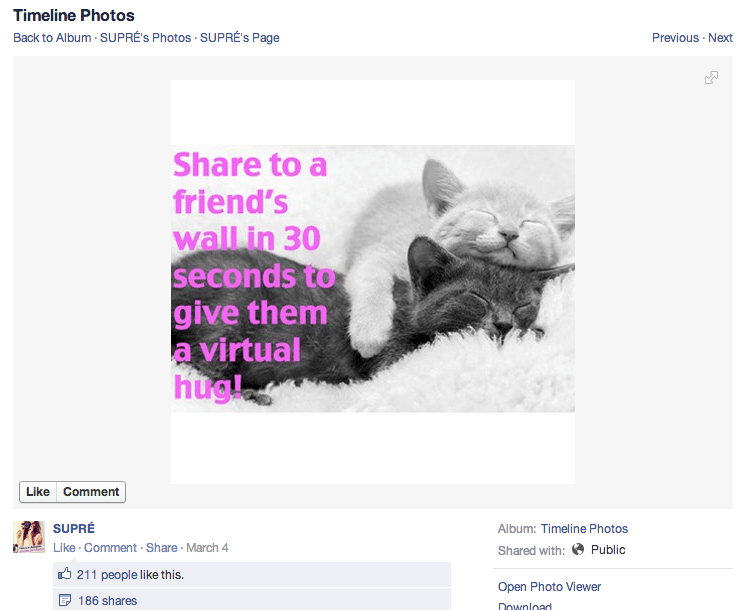The width and height of the screenshot is (740, 610).
Task: Open the Timeline Photos album link
Action: (x=584, y=529)
